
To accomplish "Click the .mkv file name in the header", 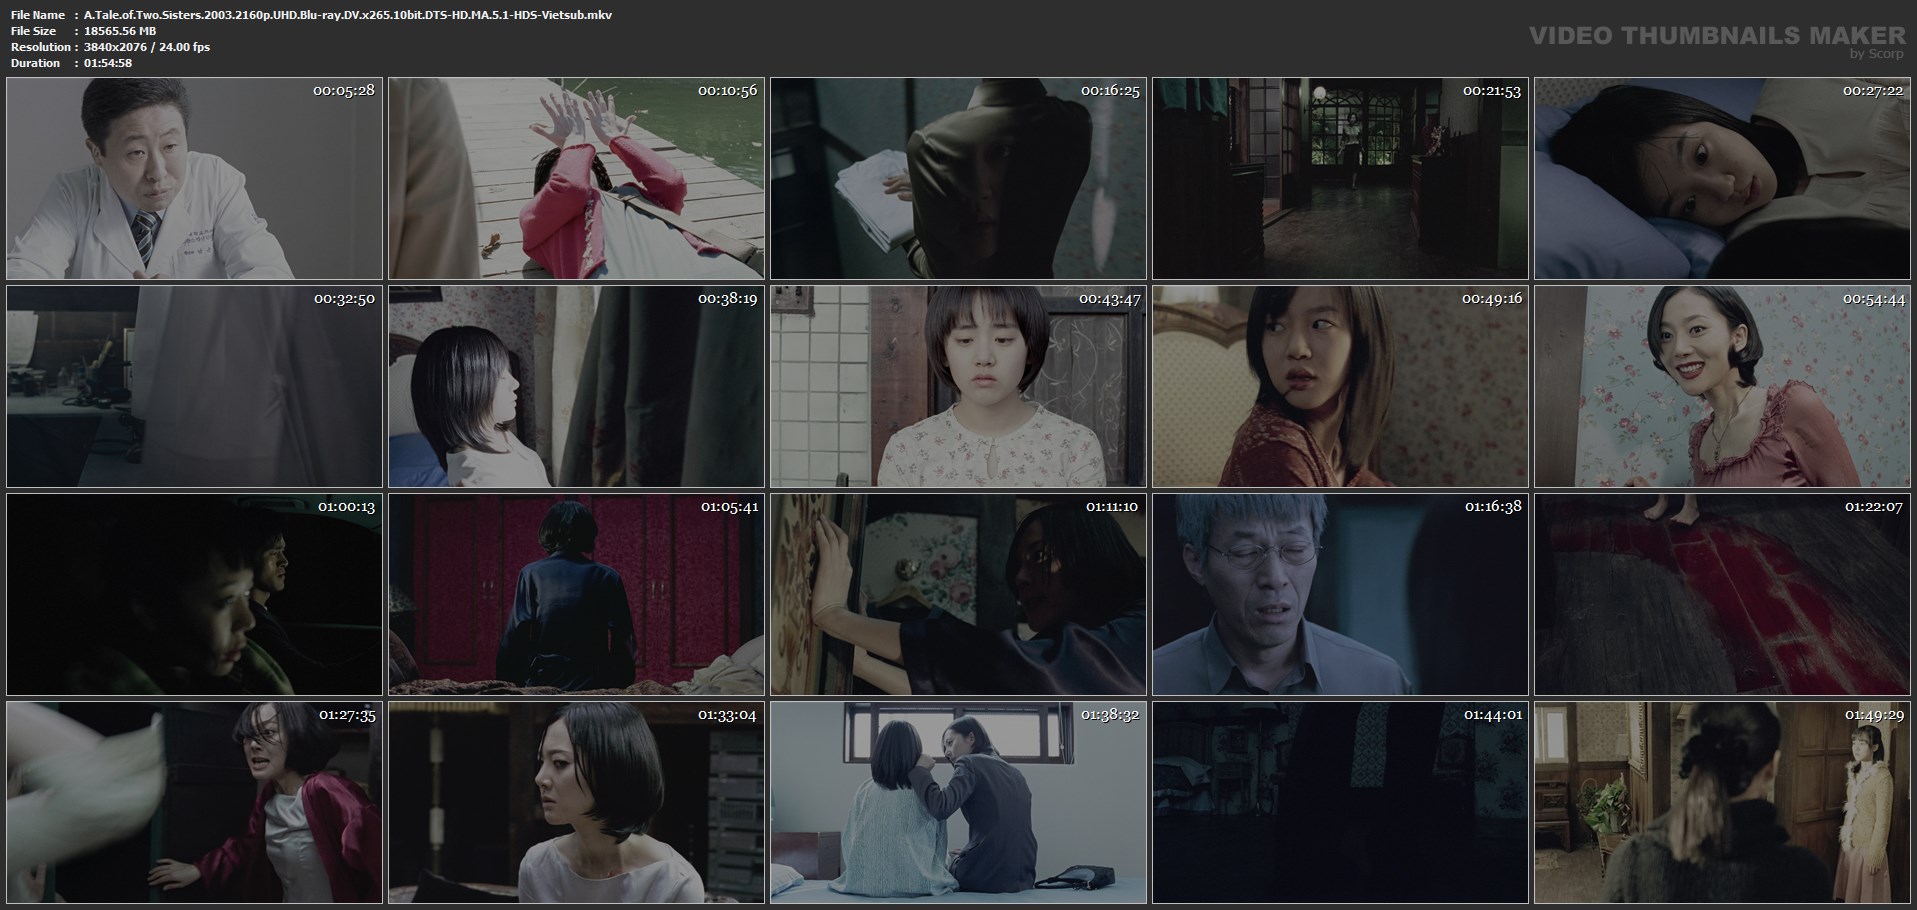I will click(x=348, y=15).
